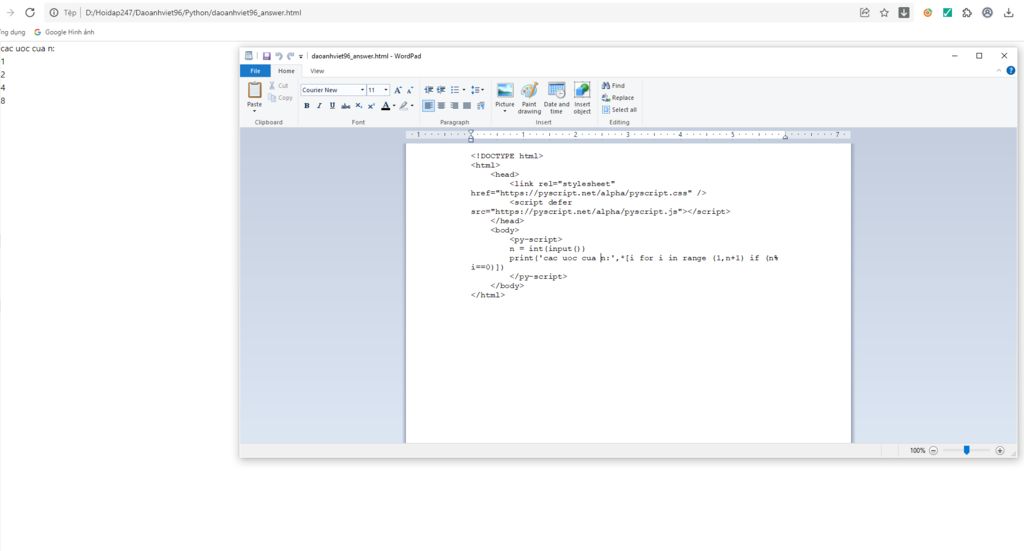This screenshot has width=1024, height=551.
Task: Collapse the WordPad ribbon with the chevron
Action: 999,71
